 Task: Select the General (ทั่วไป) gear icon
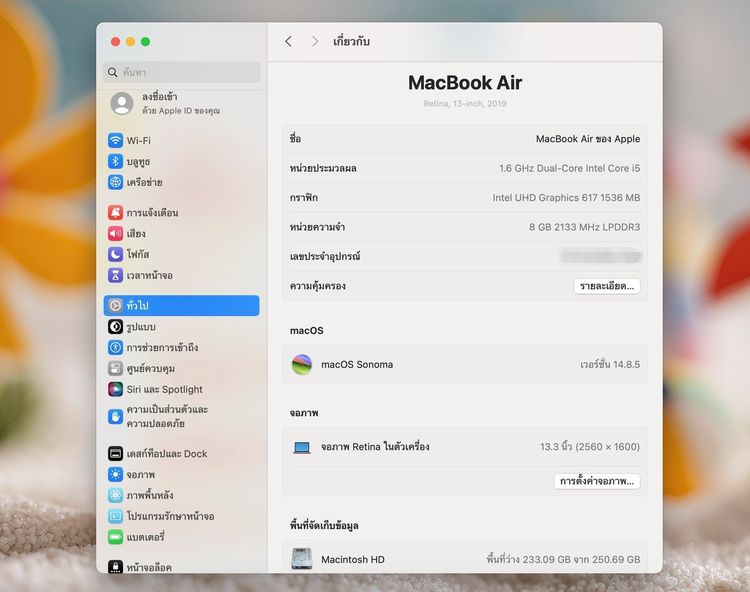point(115,305)
